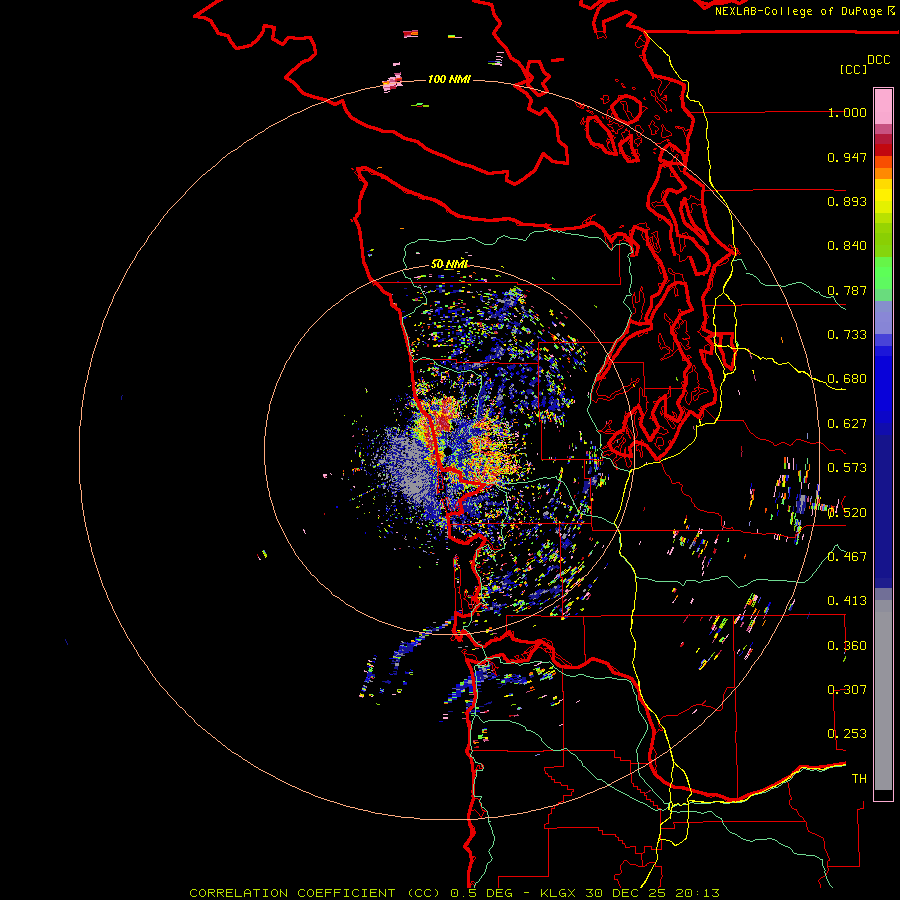Click the 0.520 scale value

pyautogui.click(x=847, y=513)
